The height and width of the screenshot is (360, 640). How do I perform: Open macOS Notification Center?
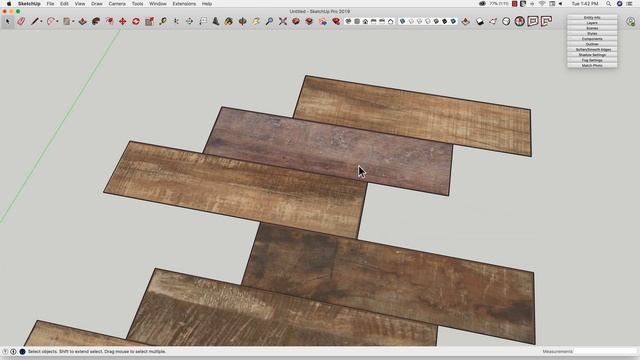630,4
